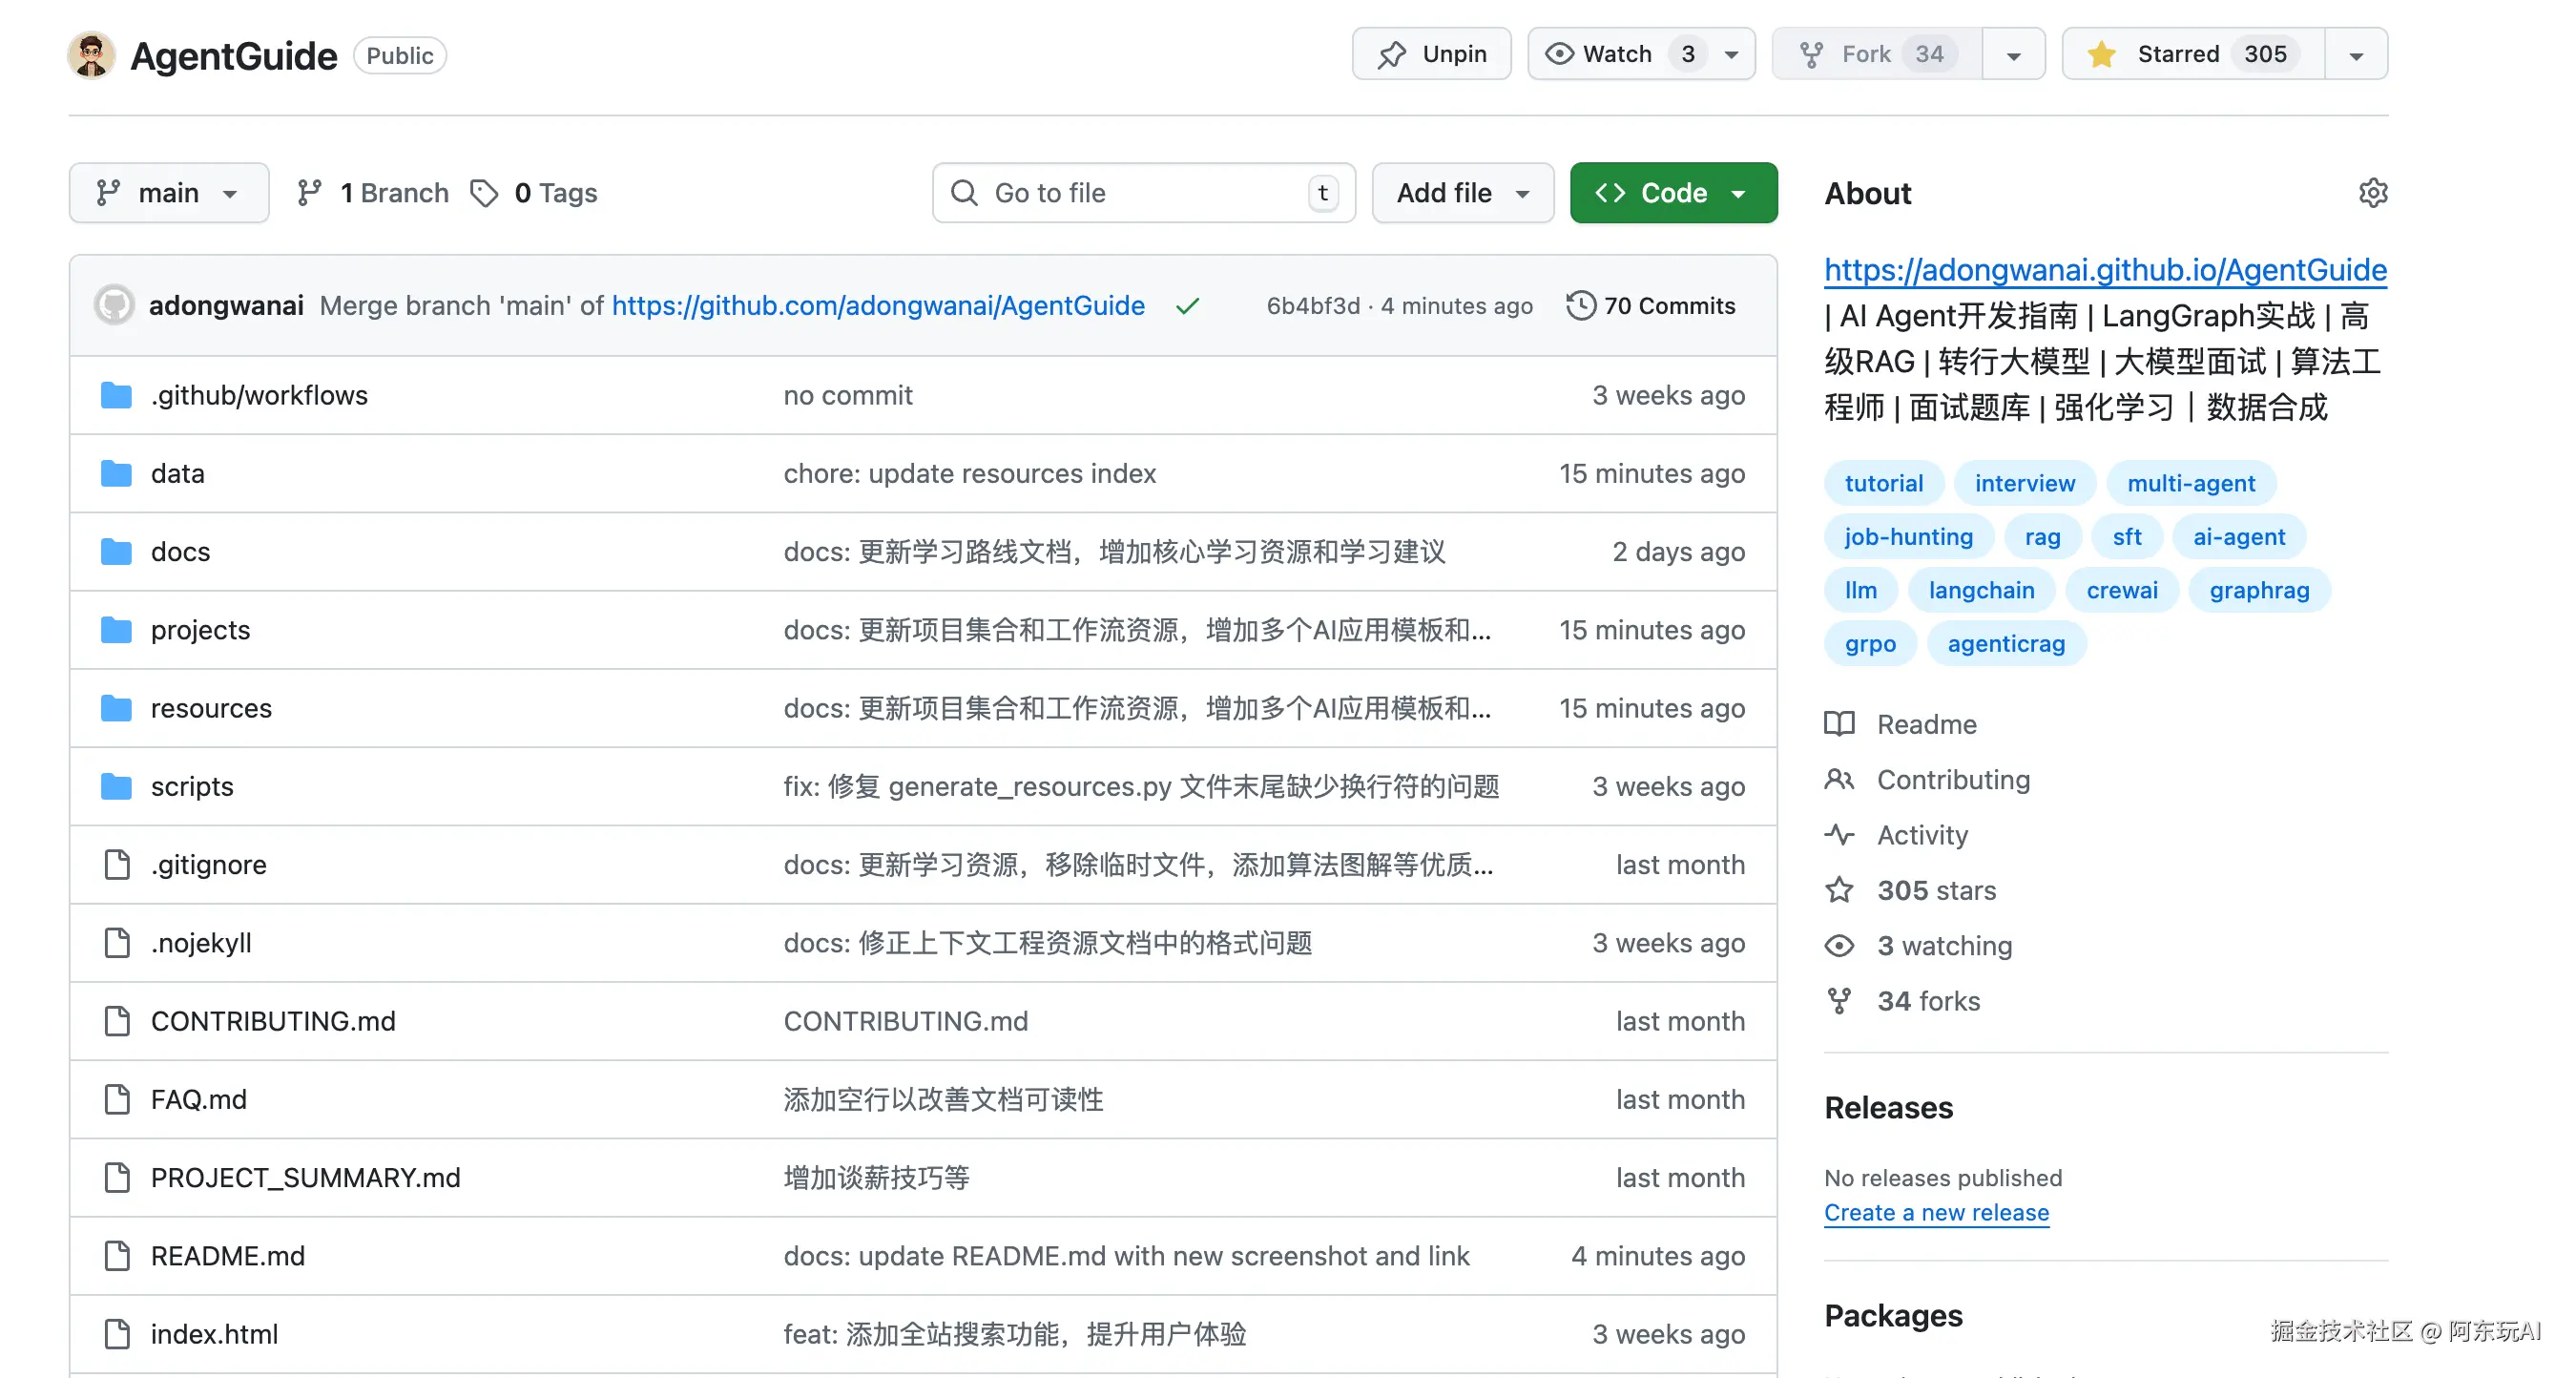Click the Activity pulse icon
The image size is (2576, 1378).
[x=1838, y=835]
